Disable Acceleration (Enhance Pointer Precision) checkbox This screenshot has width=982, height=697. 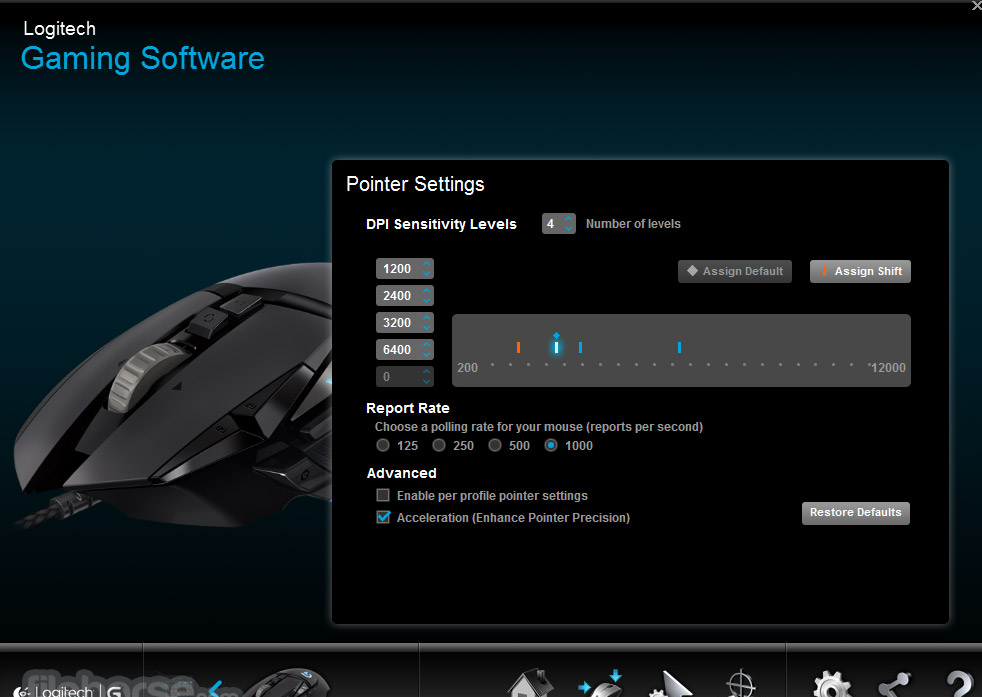pos(383,517)
